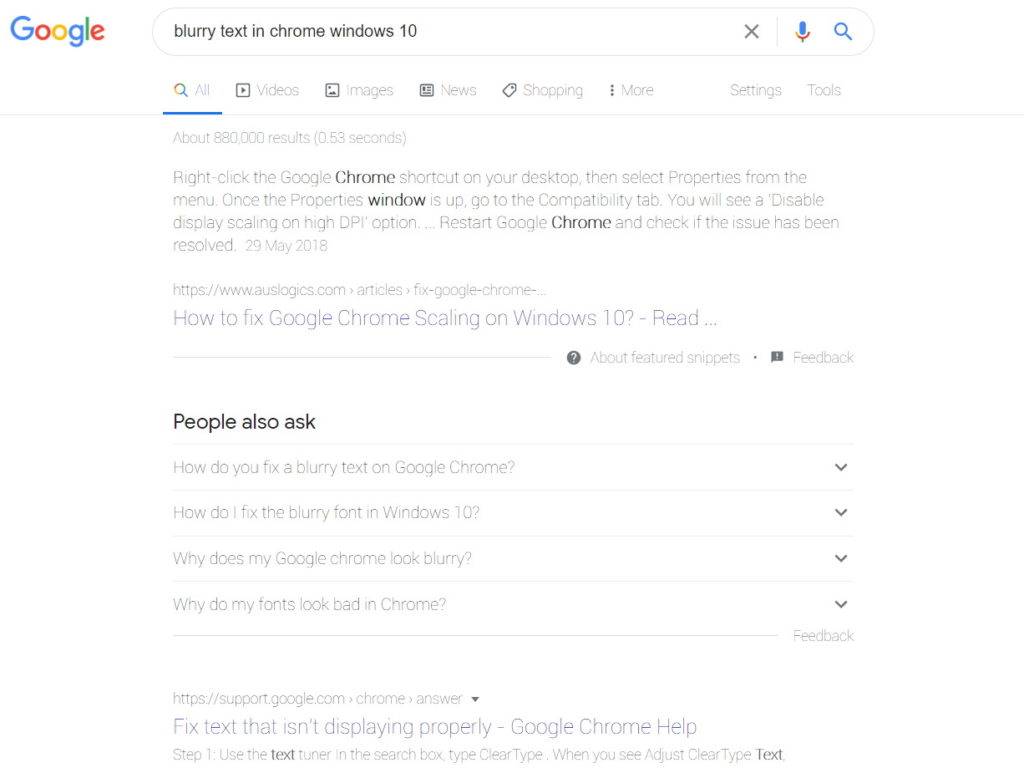
Task: Click the question mark featured snippets icon
Action: (574, 358)
